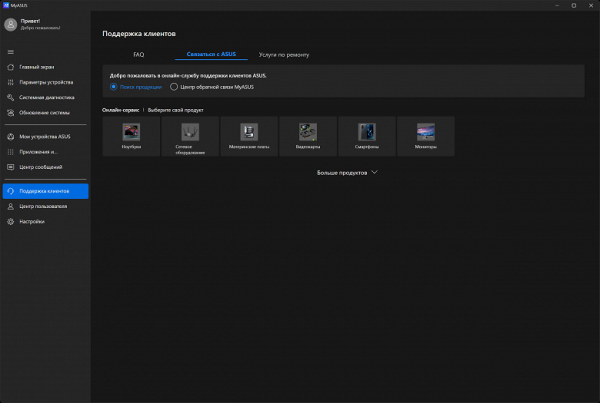This screenshot has width=600, height=403.
Task: Open Мои устройства ASUS
Action: 44,137
